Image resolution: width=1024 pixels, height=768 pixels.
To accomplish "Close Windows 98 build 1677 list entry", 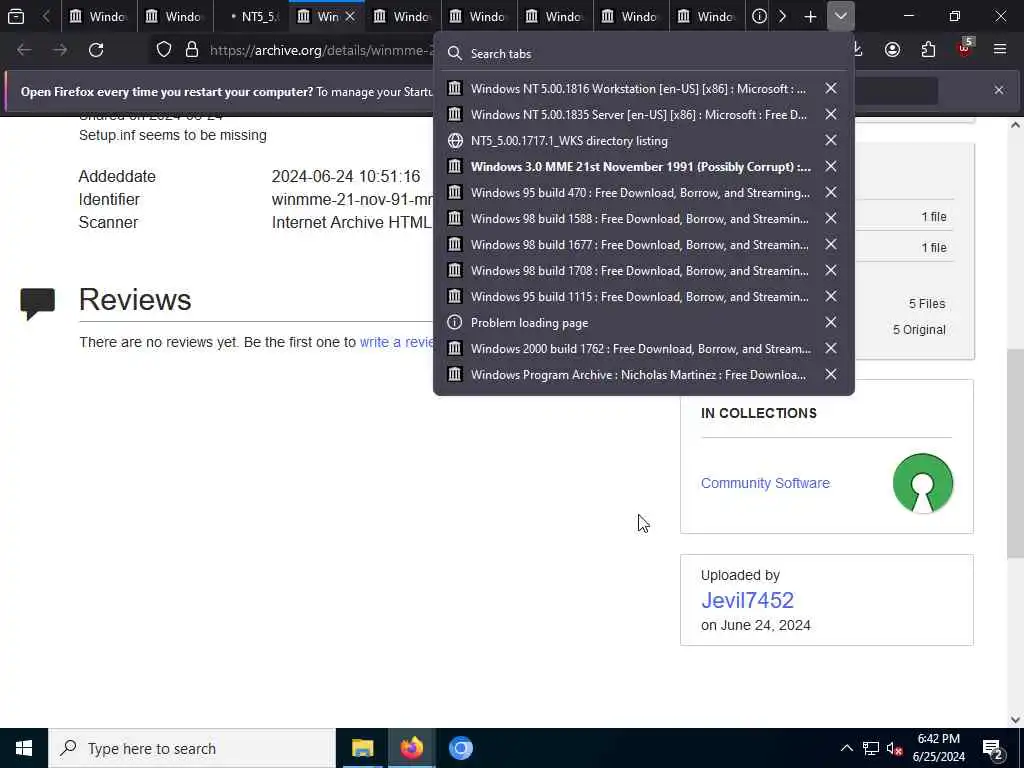I will (831, 244).
